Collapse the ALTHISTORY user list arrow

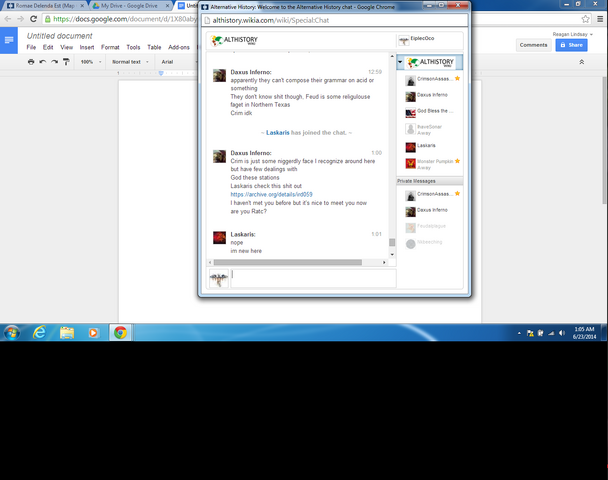coord(400,62)
